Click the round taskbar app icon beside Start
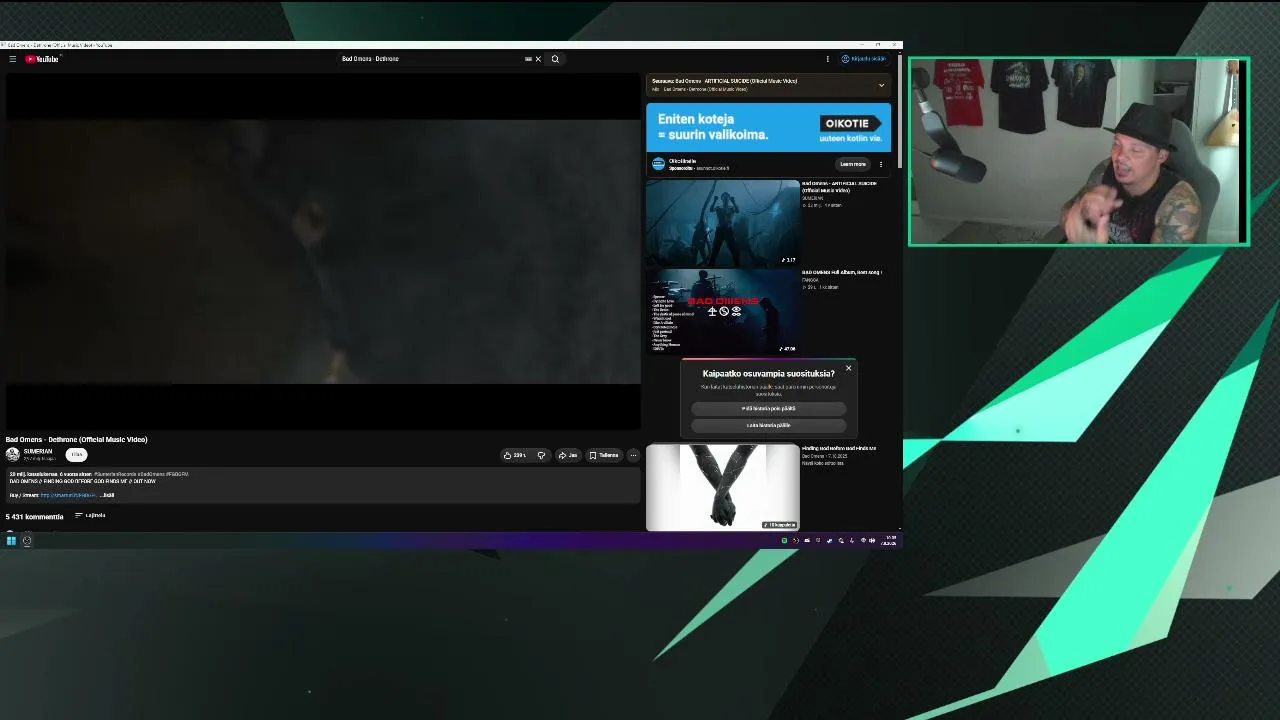This screenshot has height=720, width=1280. tap(27, 541)
